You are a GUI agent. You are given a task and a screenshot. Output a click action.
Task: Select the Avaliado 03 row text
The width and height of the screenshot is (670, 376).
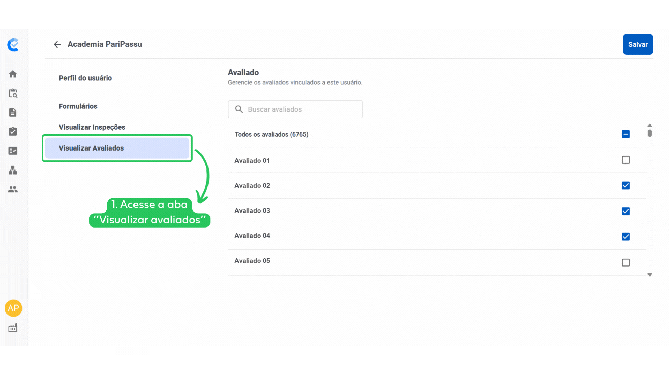pyautogui.click(x=252, y=211)
